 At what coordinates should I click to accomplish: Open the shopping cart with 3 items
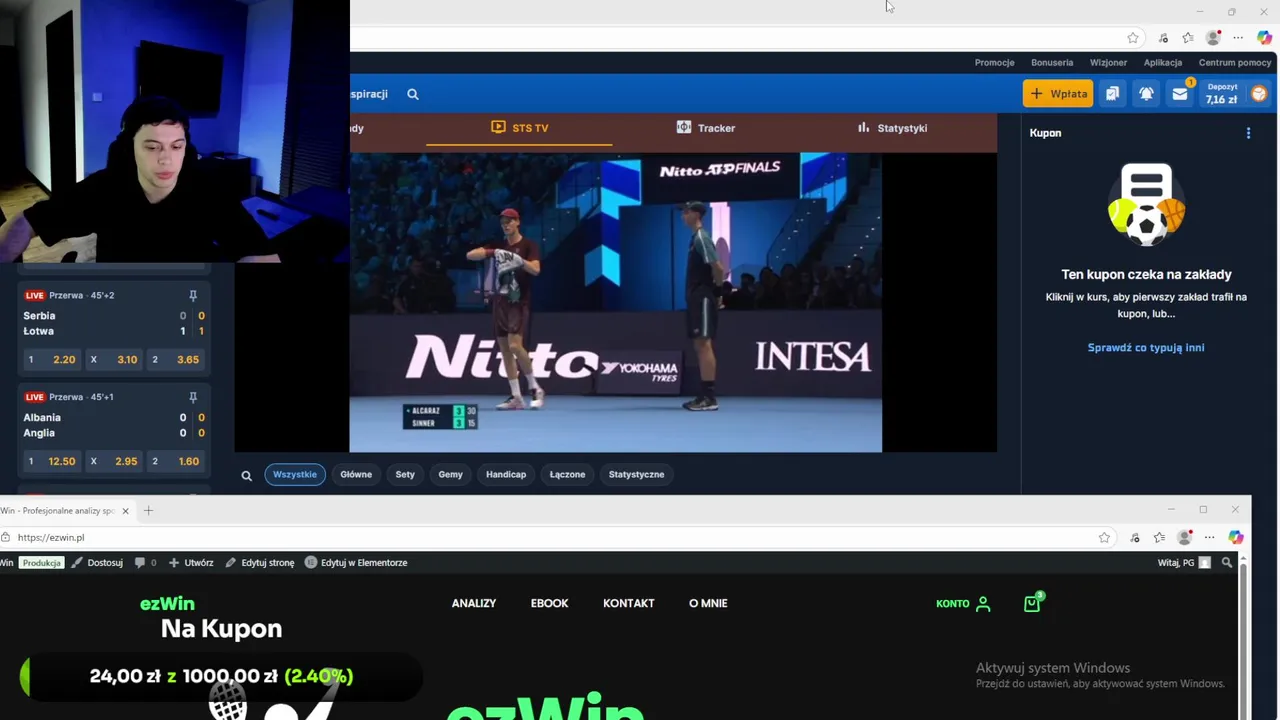1032,603
